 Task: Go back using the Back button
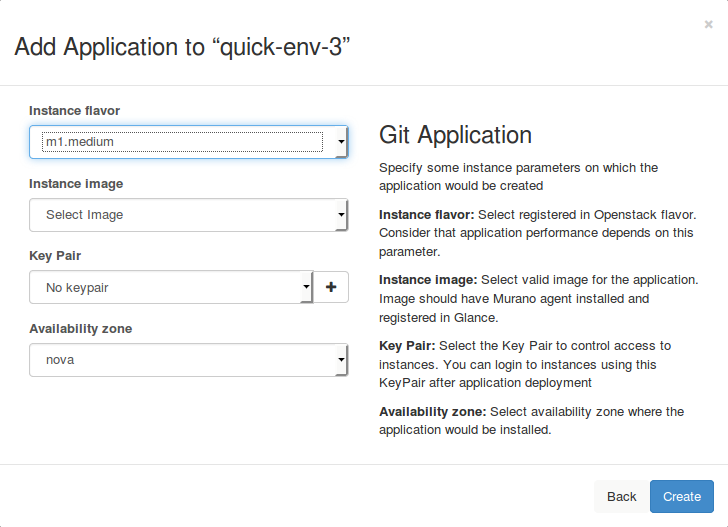(621, 496)
